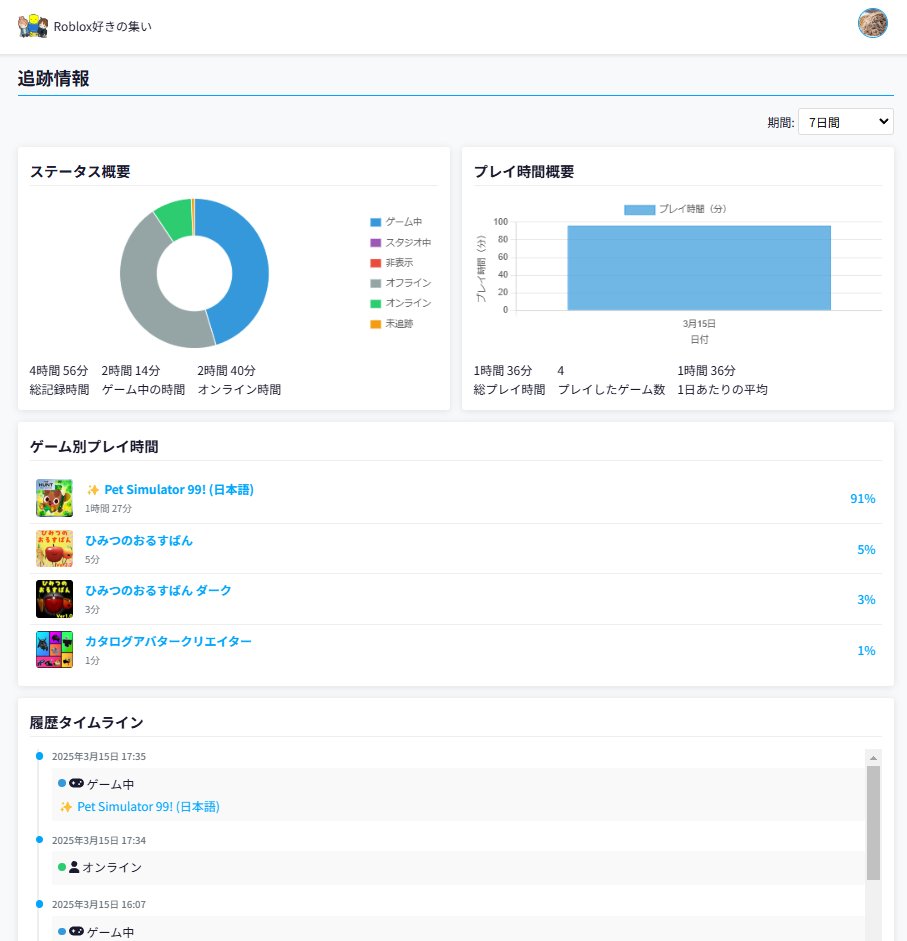Viewport: 907px width, 941px height.
Task: Toggle the 非表示 legend entry
Action: click(392, 263)
